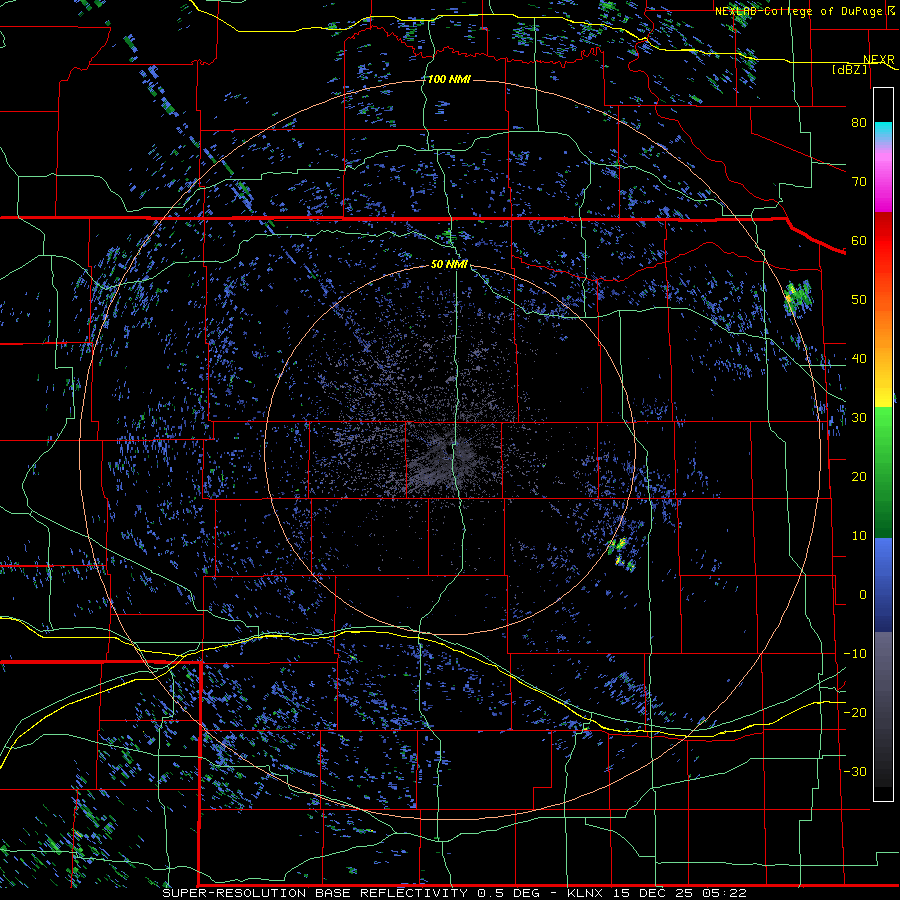Click the 0 value on the dBZ scale
The image size is (900, 900).
tap(863, 595)
